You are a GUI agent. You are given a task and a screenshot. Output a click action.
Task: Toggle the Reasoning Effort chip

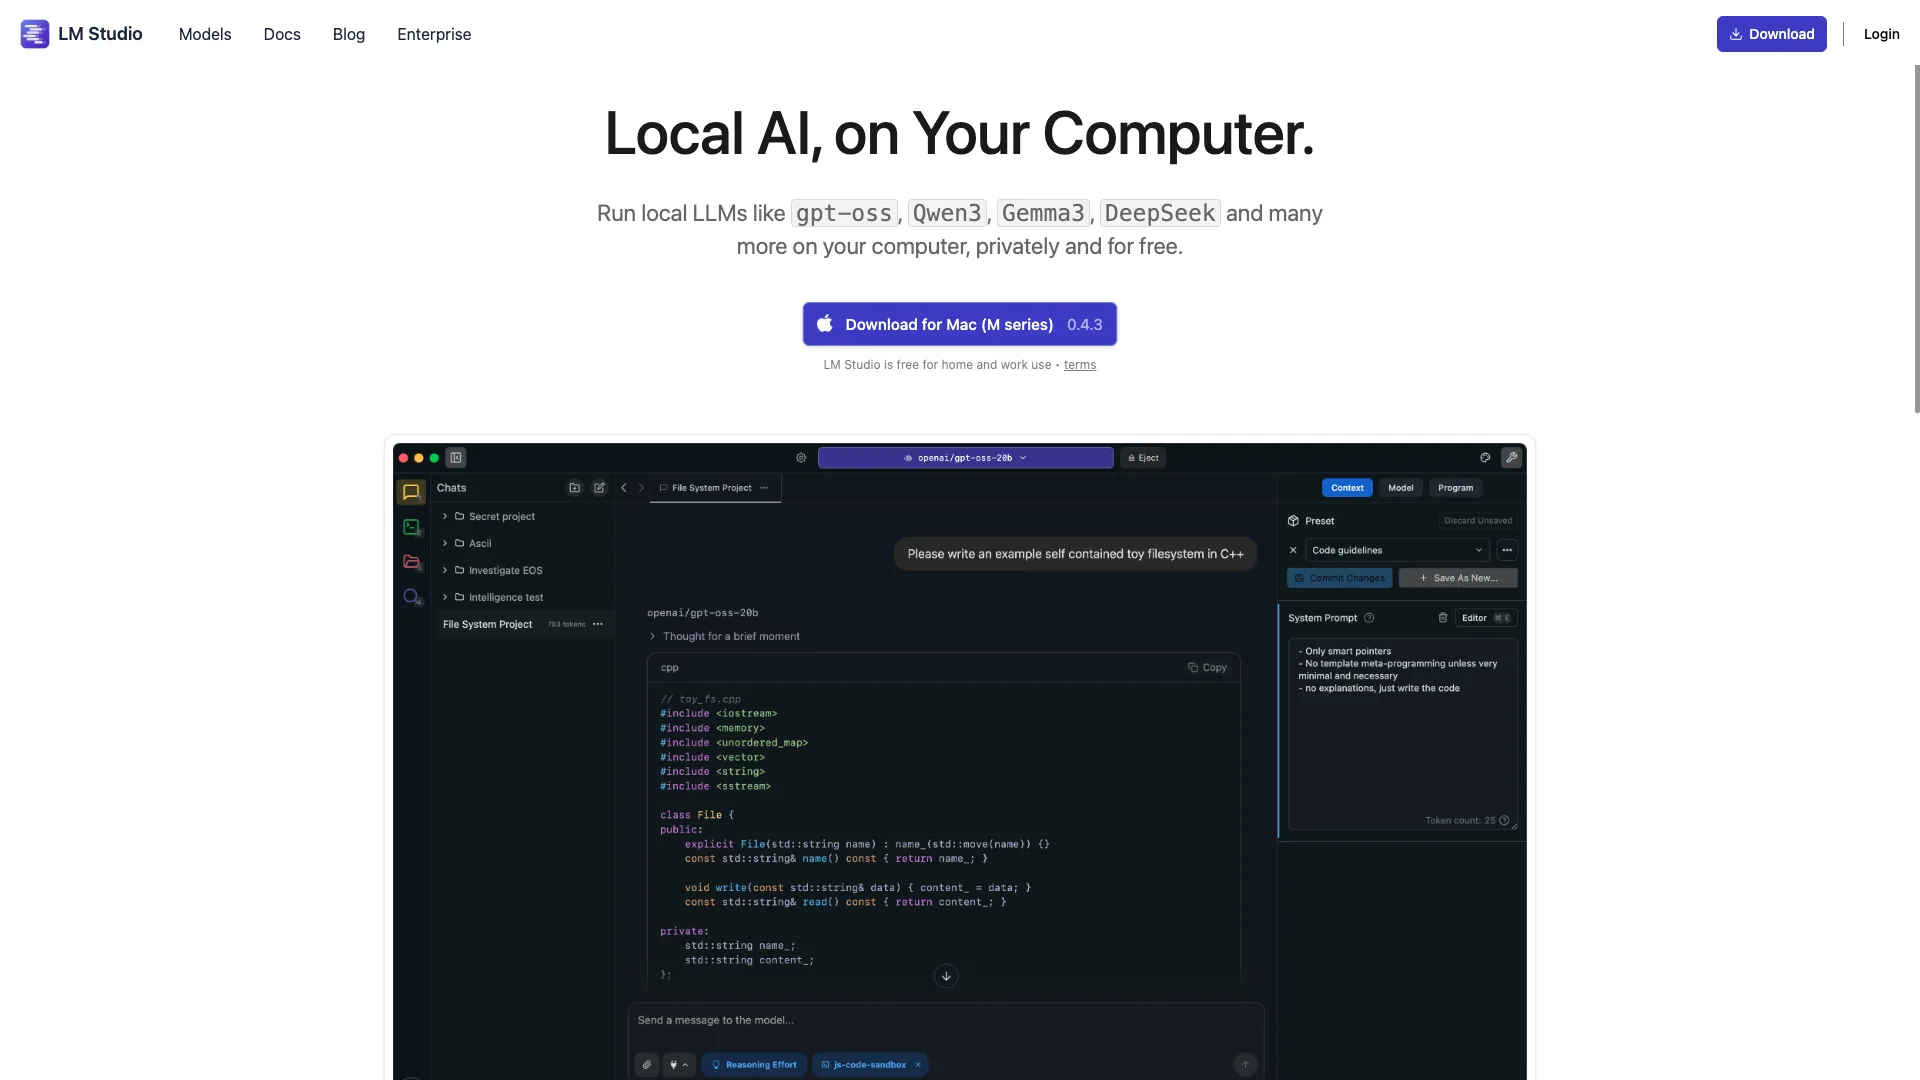click(755, 1065)
